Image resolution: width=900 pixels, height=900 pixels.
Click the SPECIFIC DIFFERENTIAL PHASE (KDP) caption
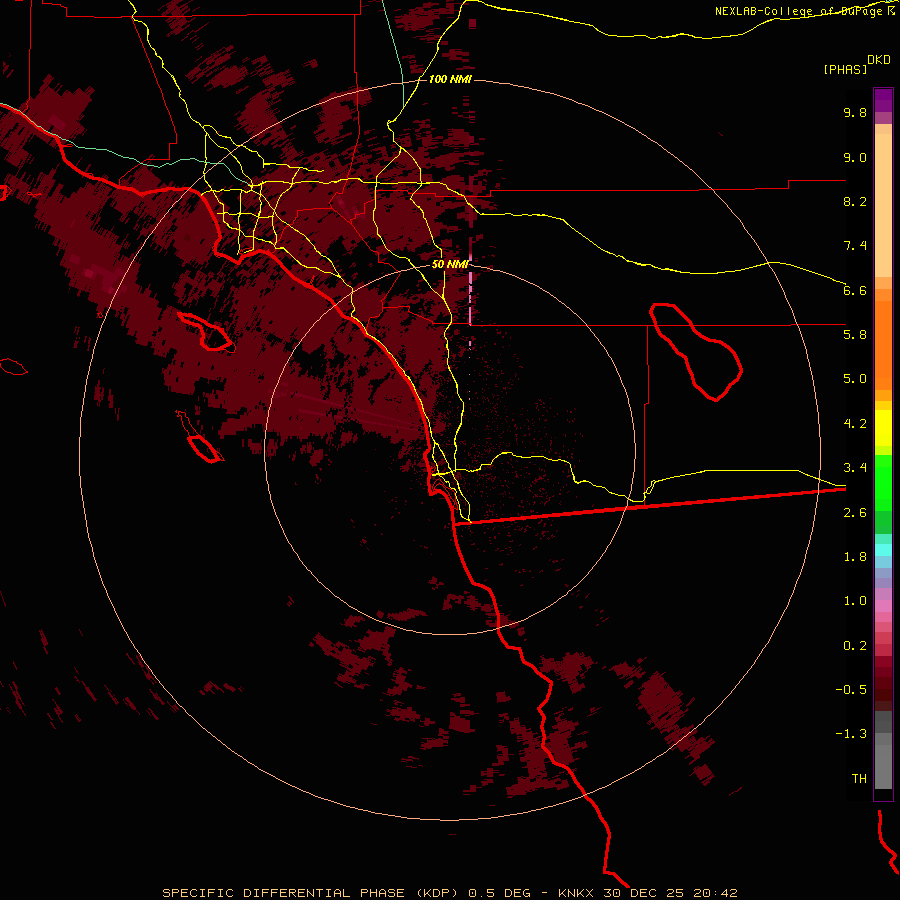(x=309, y=893)
